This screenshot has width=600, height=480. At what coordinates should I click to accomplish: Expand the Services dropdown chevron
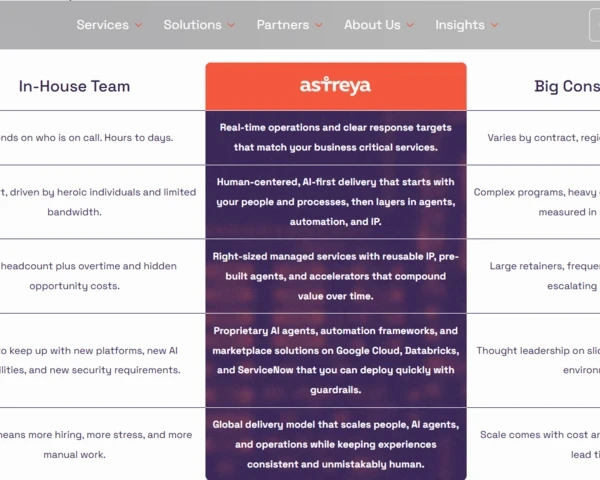(x=139, y=25)
